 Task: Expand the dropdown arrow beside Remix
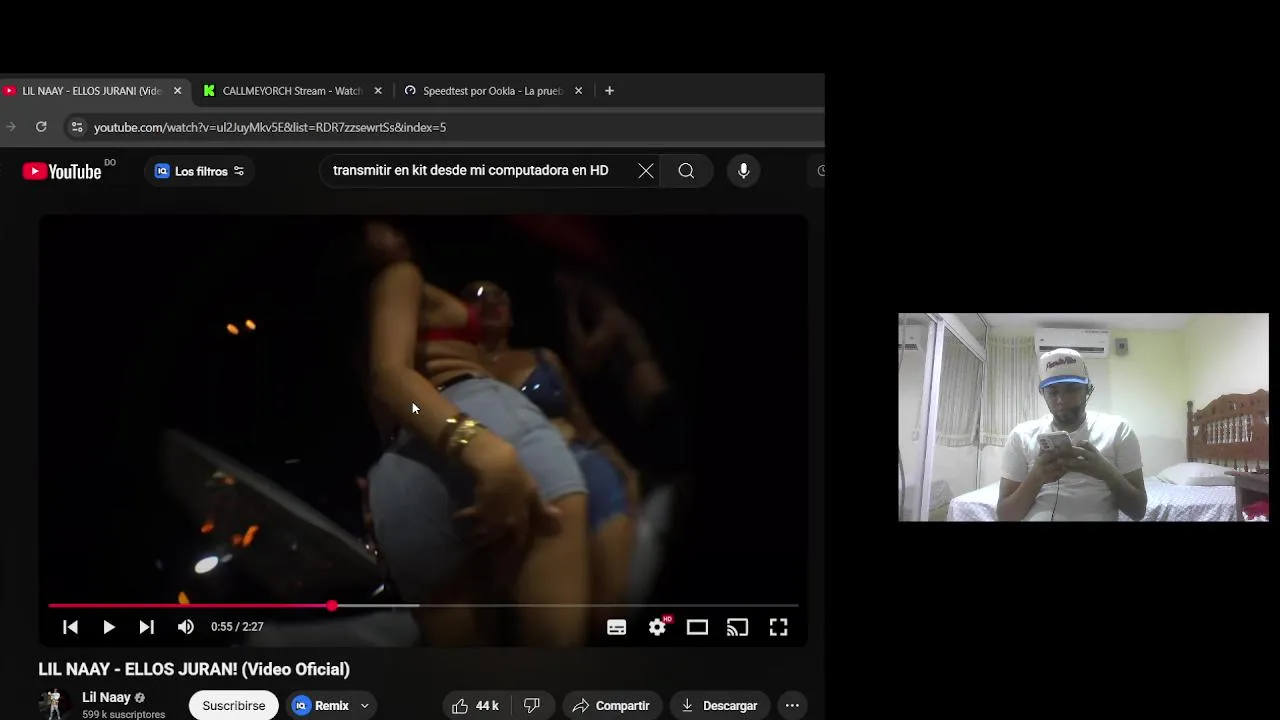[x=365, y=706]
